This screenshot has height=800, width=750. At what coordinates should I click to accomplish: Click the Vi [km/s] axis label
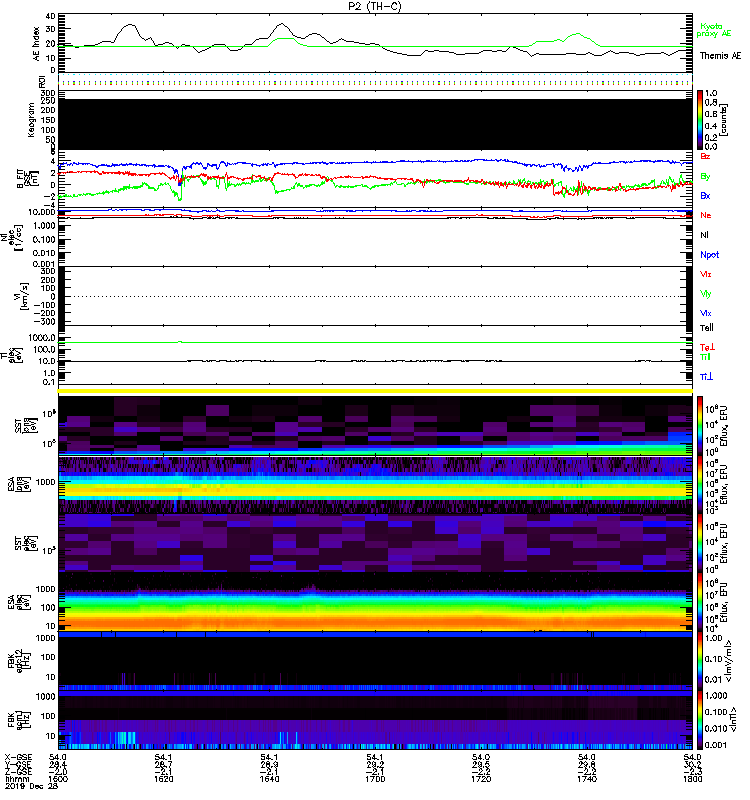pyautogui.click(x=21, y=296)
